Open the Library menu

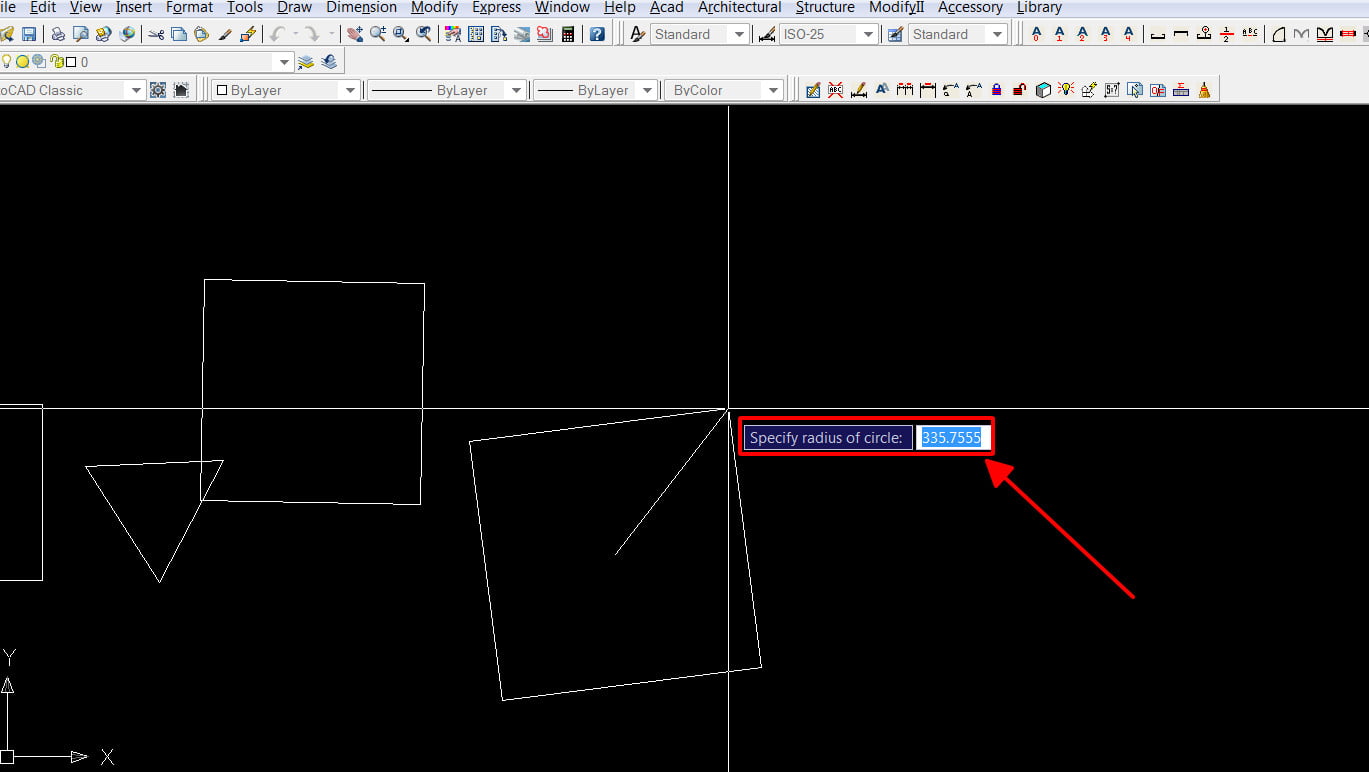pyautogui.click(x=1039, y=7)
